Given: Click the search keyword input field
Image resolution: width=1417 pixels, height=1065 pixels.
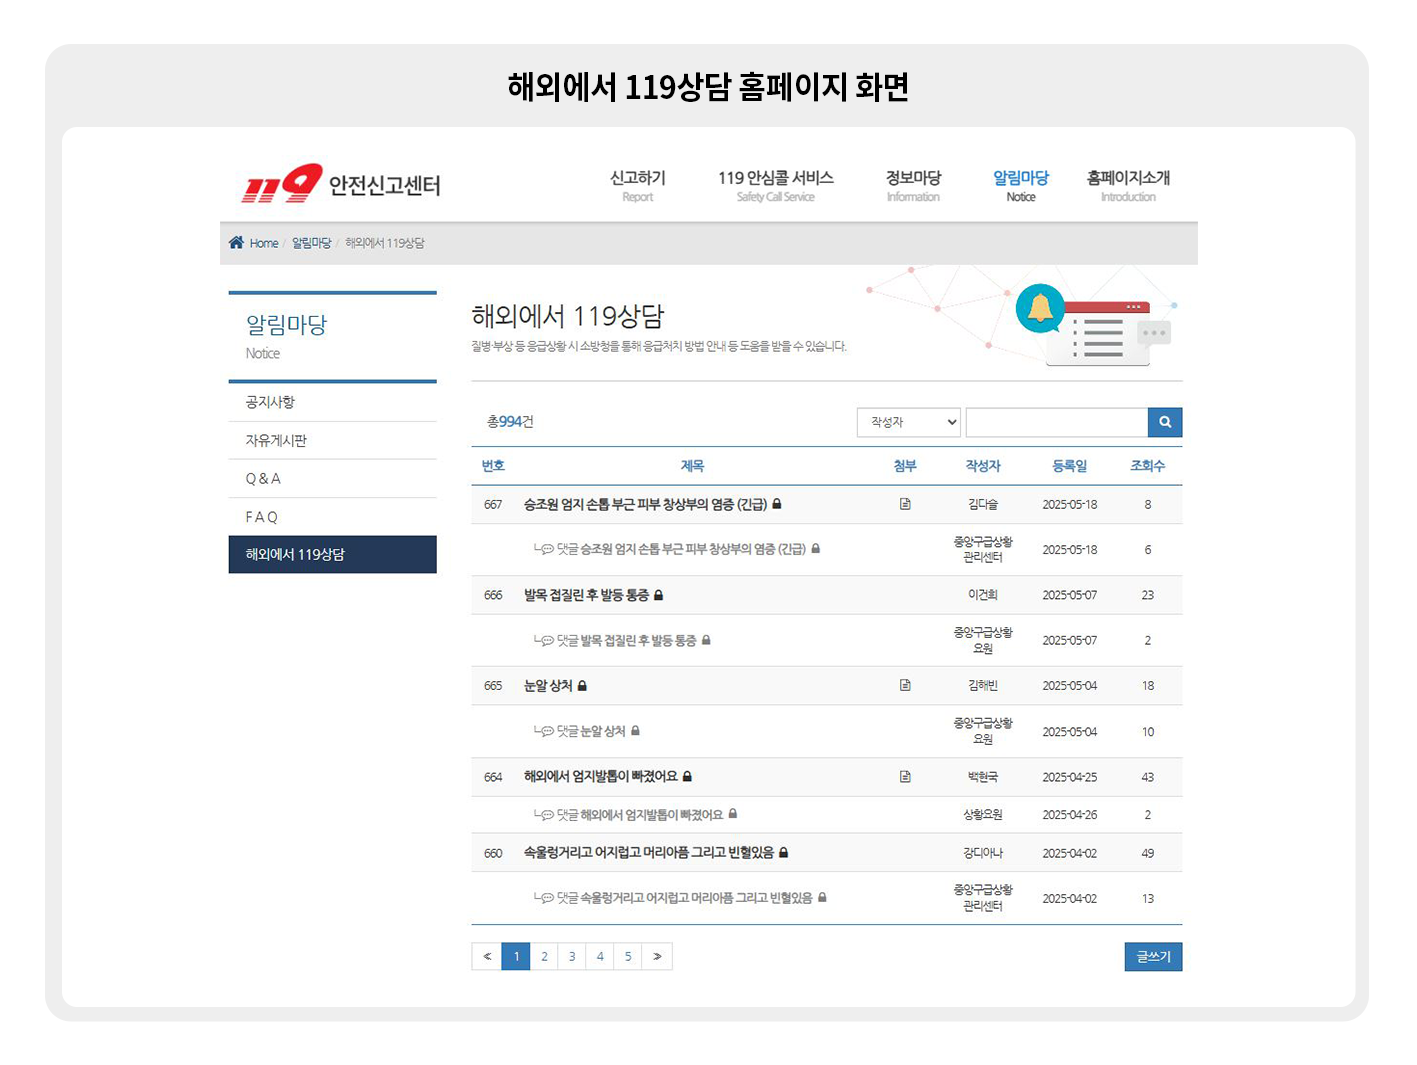Looking at the screenshot, I should tap(1056, 422).
